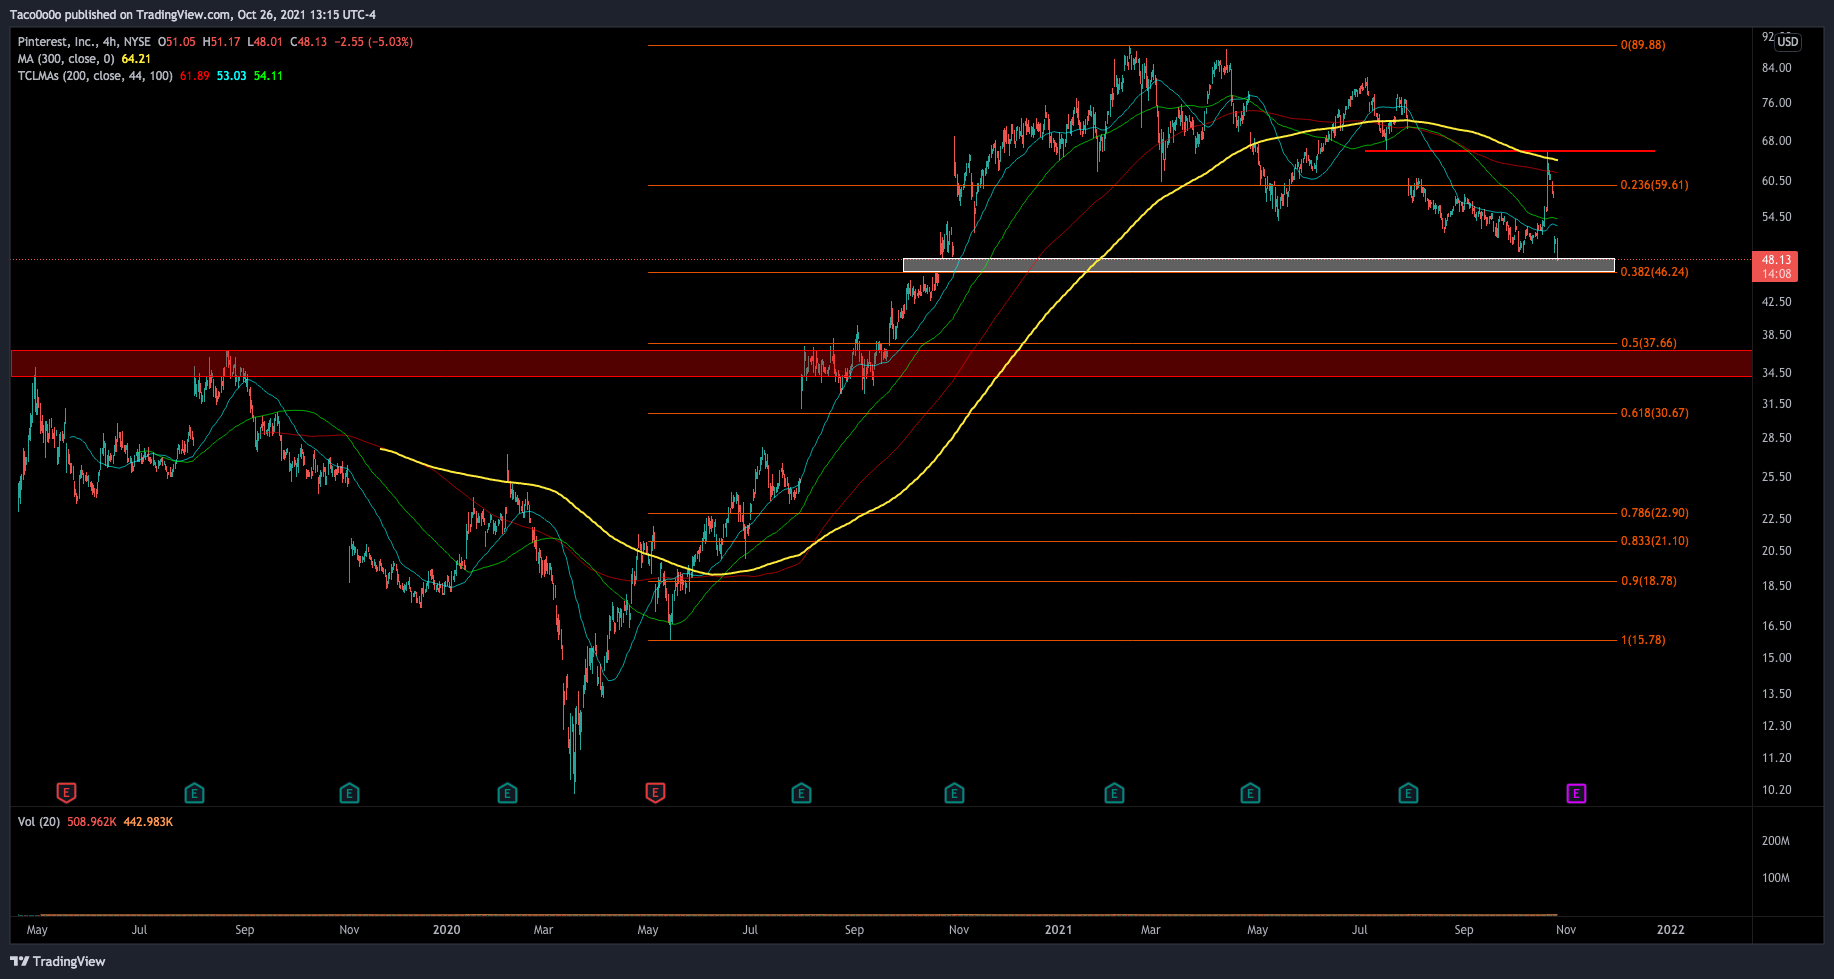
Task: Click the earnings marker above Nov 2020
Action: click(x=954, y=793)
